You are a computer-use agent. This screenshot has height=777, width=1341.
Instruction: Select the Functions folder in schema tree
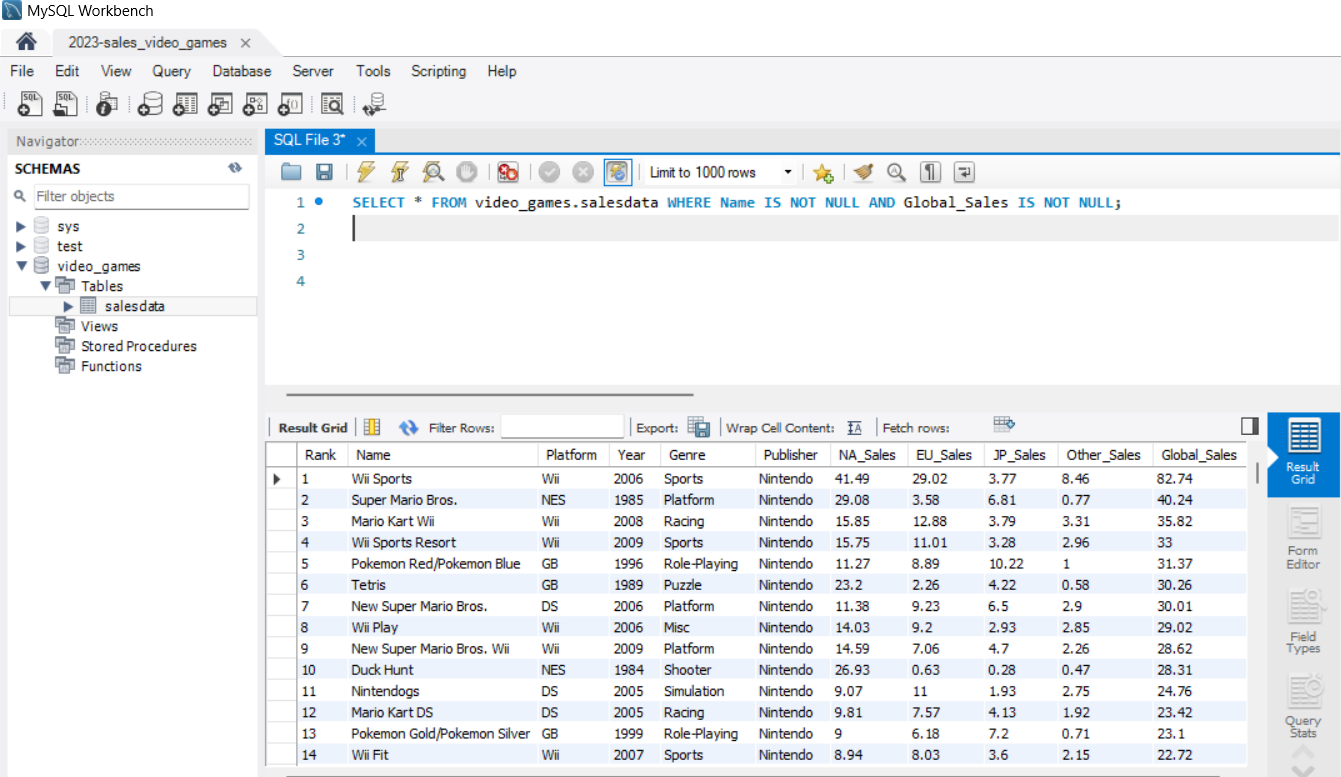pos(111,366)
